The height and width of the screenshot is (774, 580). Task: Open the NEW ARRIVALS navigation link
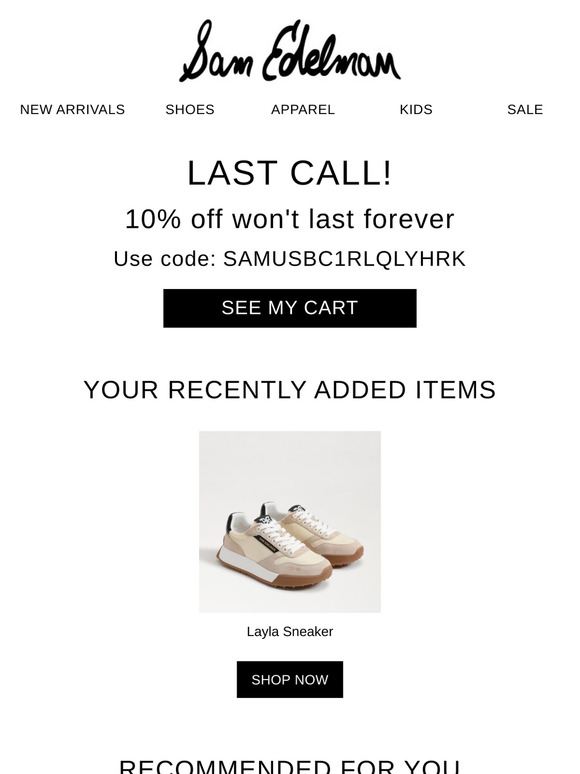tap(72, 110)
